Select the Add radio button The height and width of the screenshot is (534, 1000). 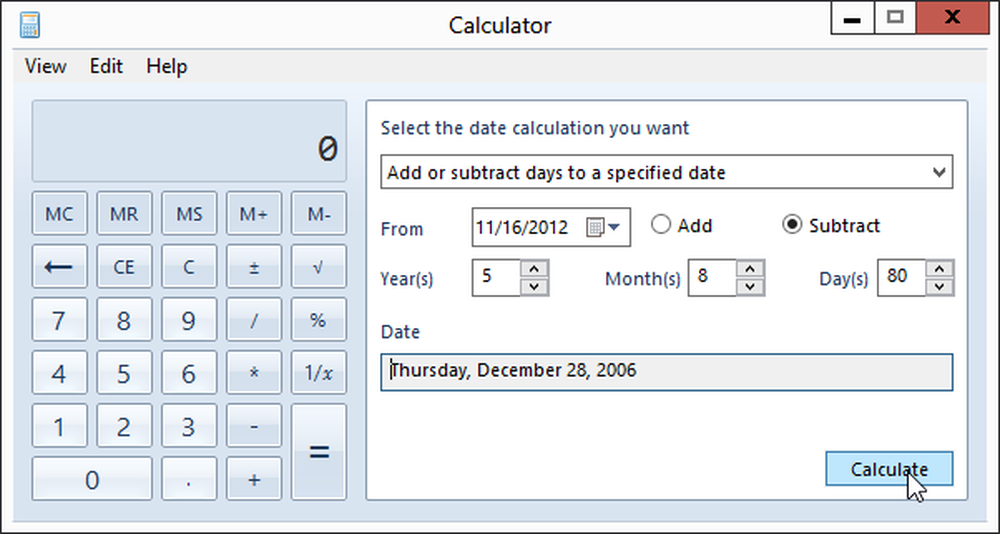coord(661,225)
